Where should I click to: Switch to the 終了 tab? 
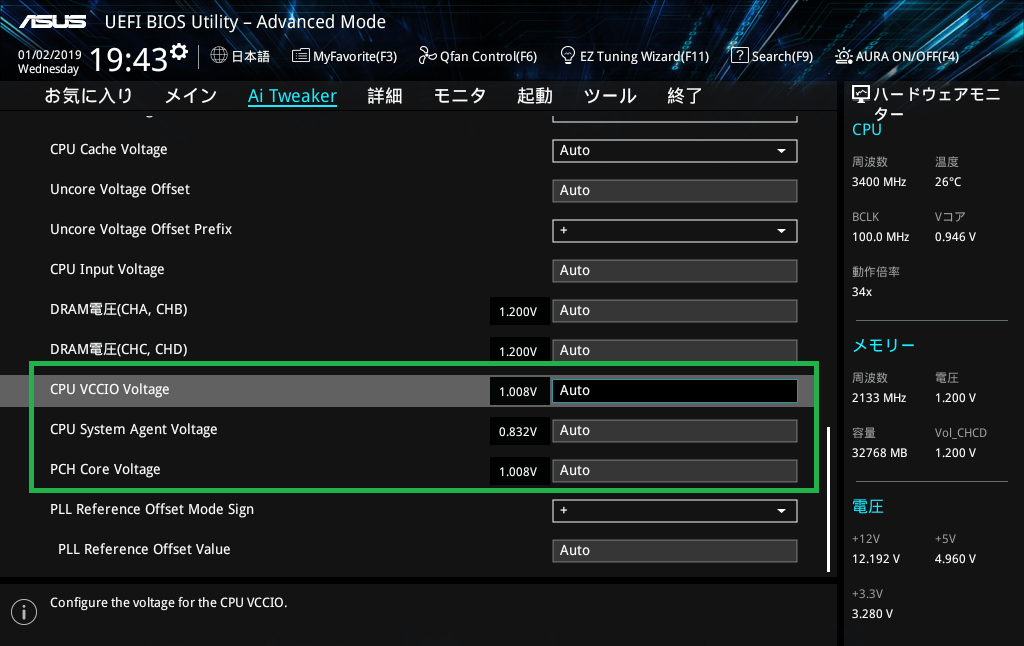coord(684,96)
